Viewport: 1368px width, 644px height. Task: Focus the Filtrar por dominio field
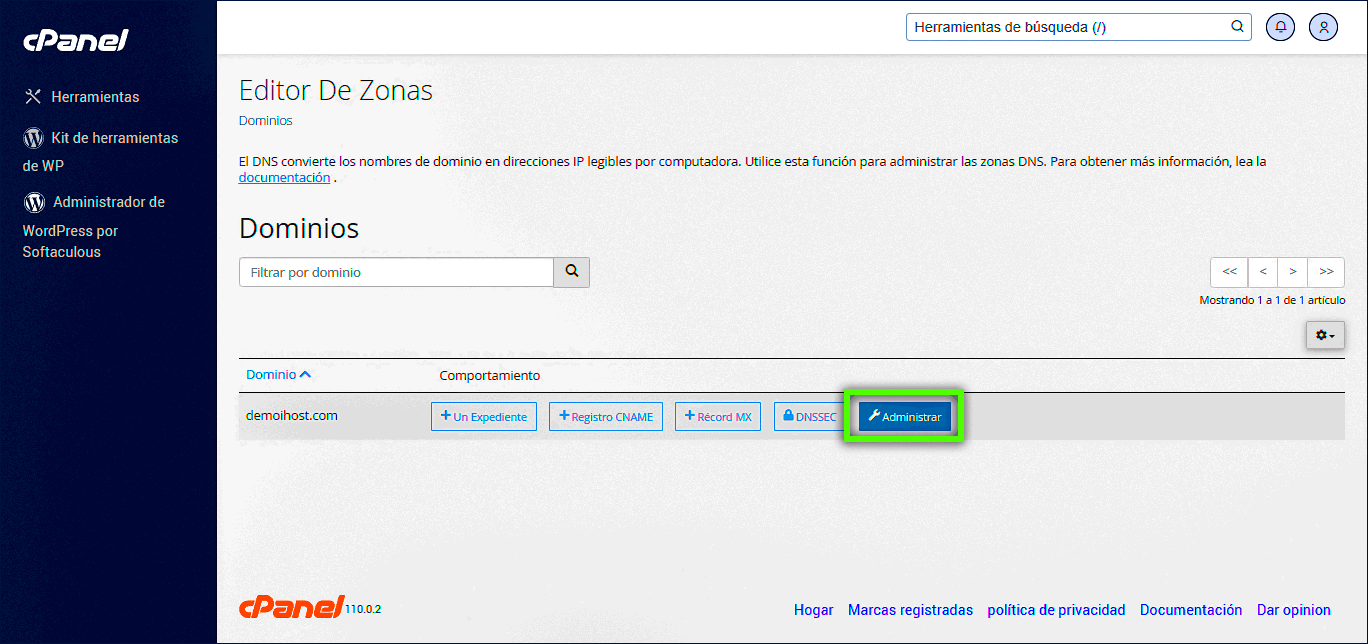pos(396,272)
